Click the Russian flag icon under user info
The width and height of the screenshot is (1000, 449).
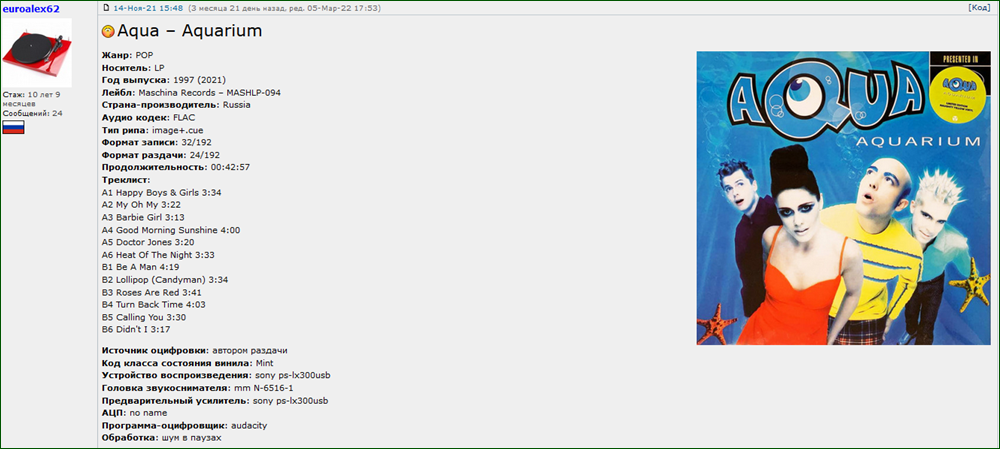tap(13, 128)
